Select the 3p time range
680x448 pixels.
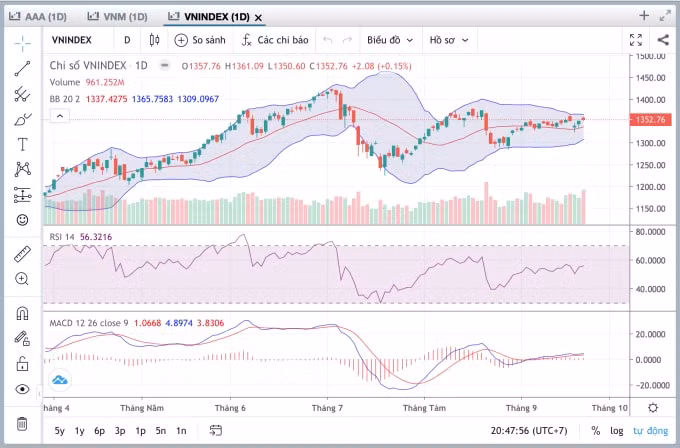point(120,431)
